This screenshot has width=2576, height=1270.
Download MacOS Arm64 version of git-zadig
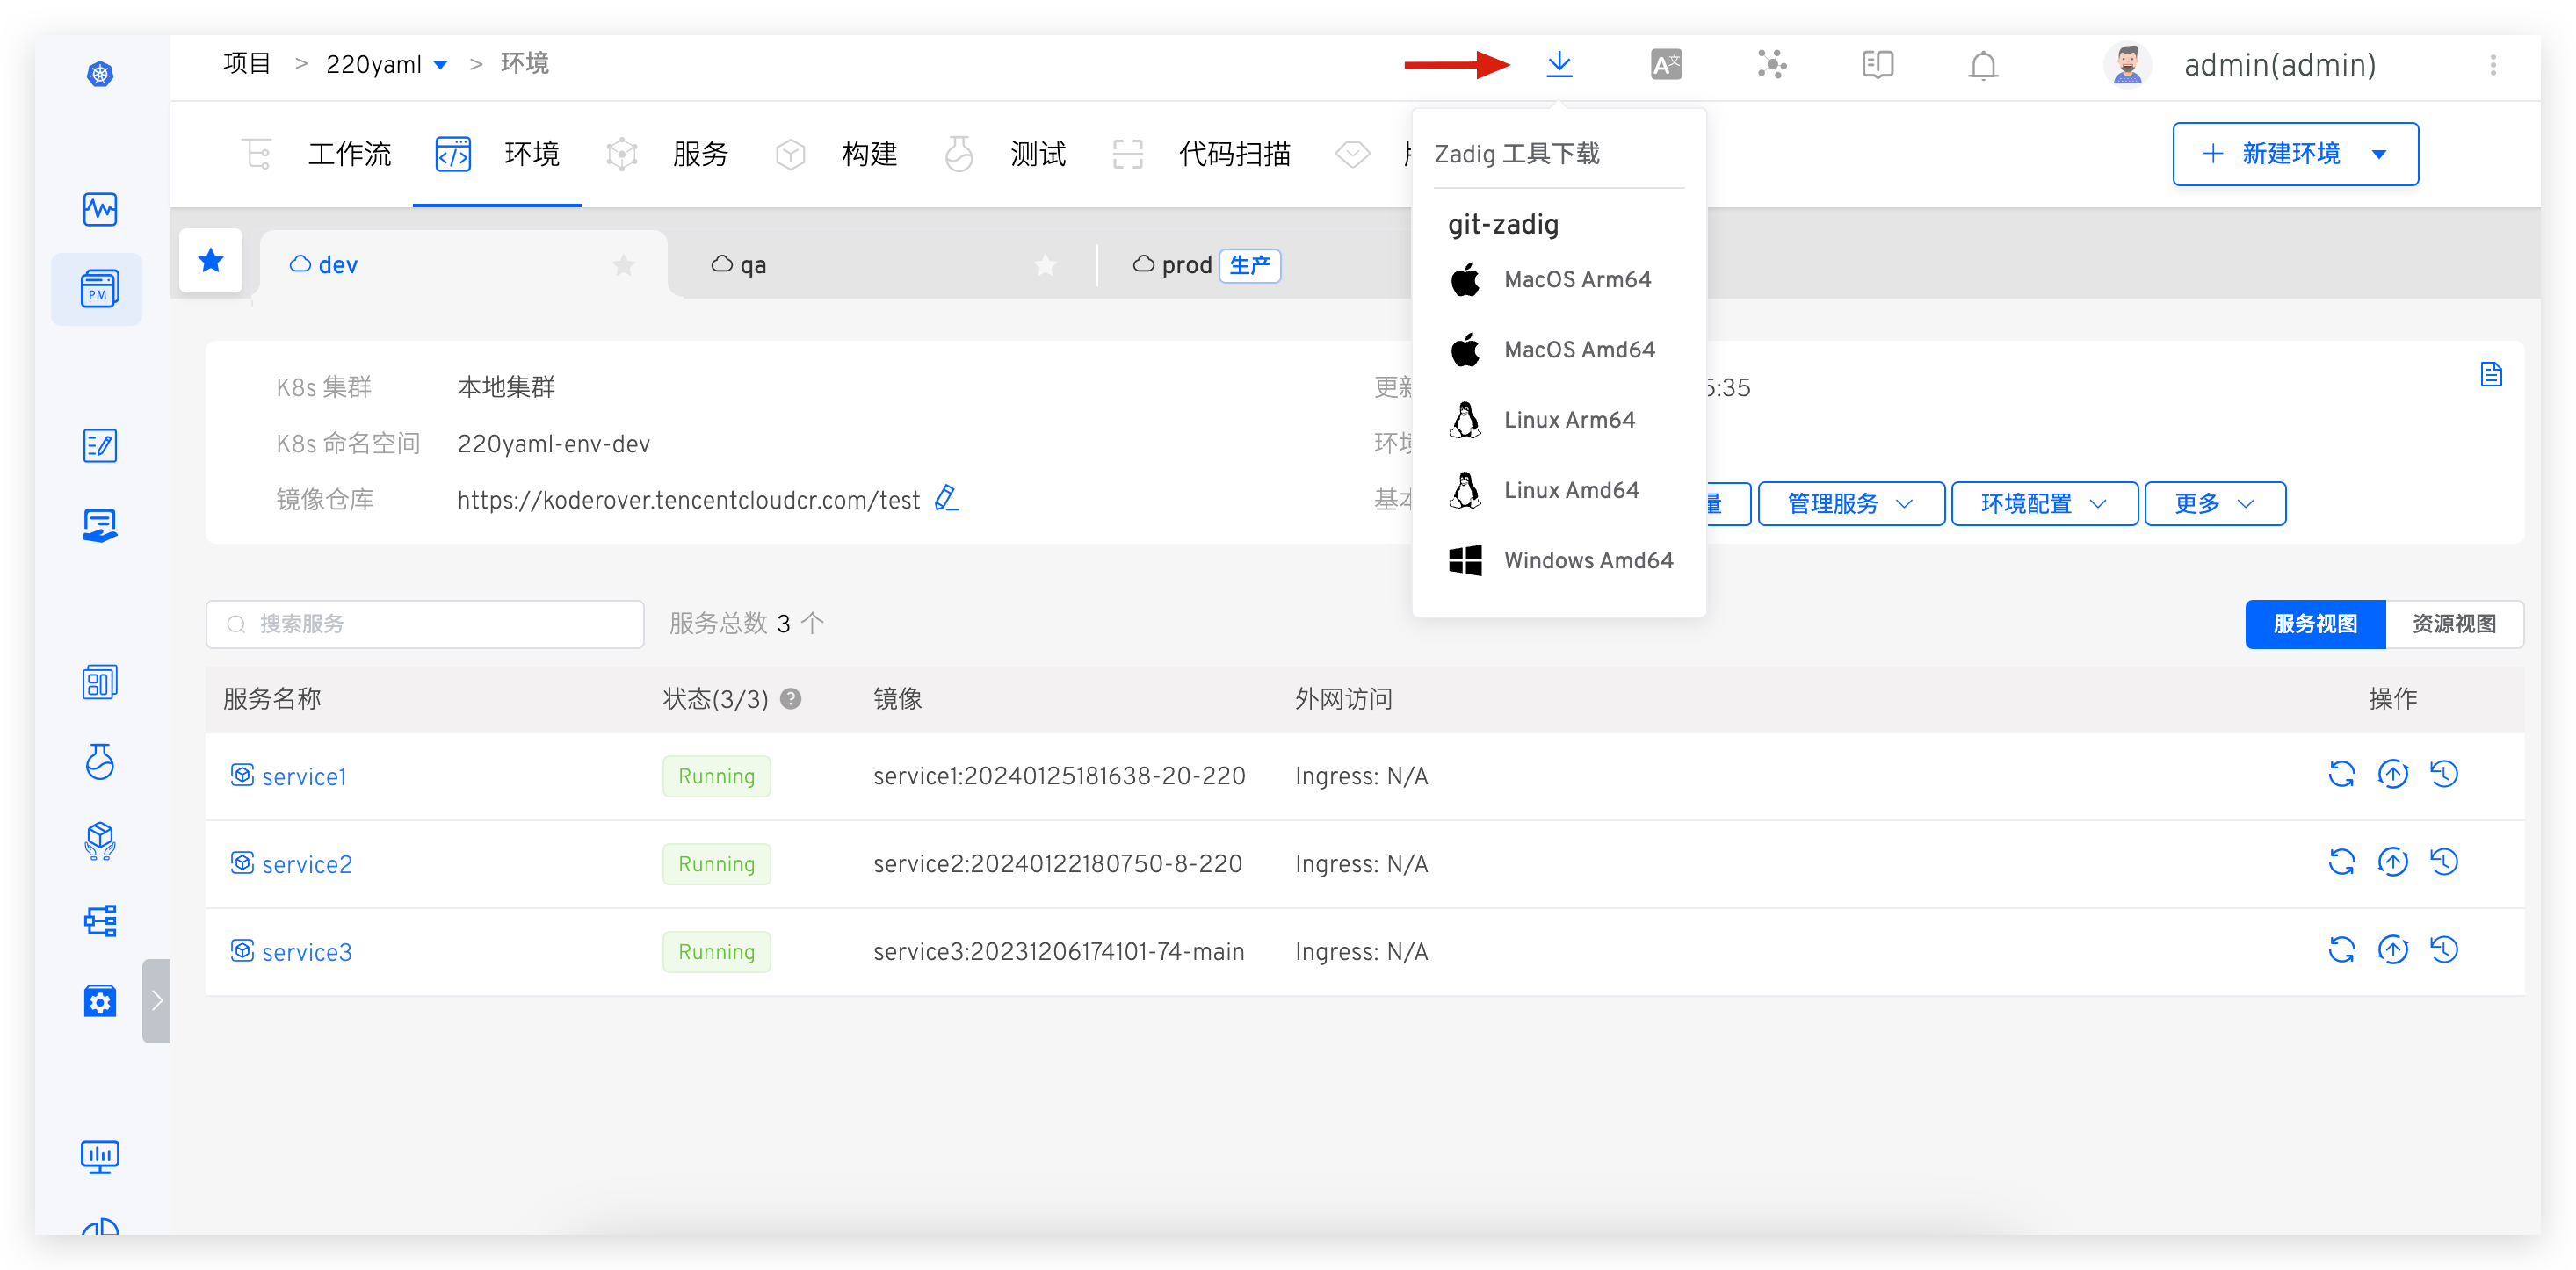(1577, 279)
